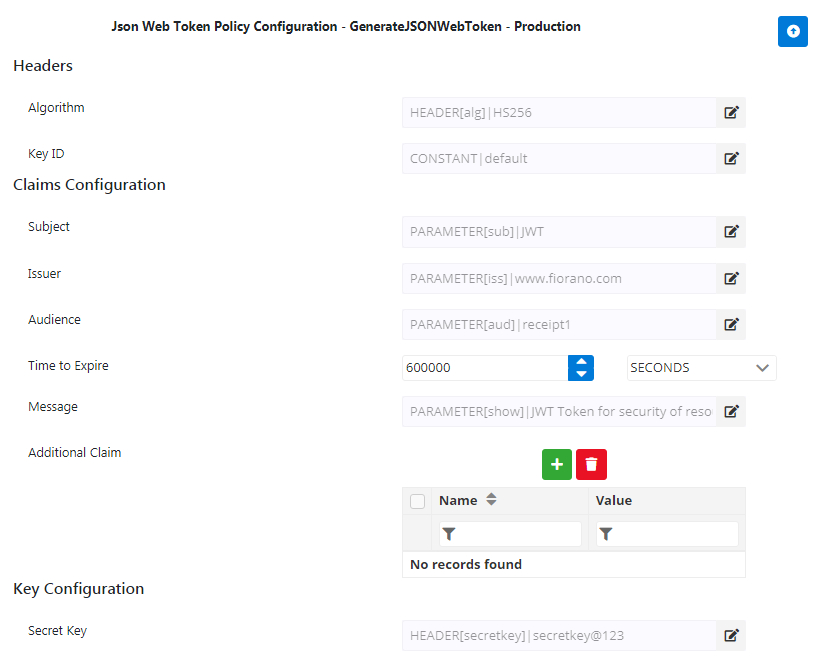The image size is (827, 666).
Task: Click the blue upload arrow button
Action: tap(792, 32)
